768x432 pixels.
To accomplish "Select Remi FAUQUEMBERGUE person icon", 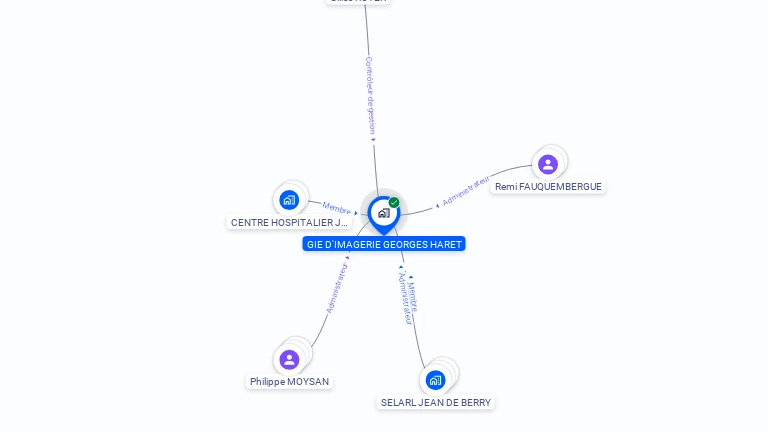I will [548, 164].
